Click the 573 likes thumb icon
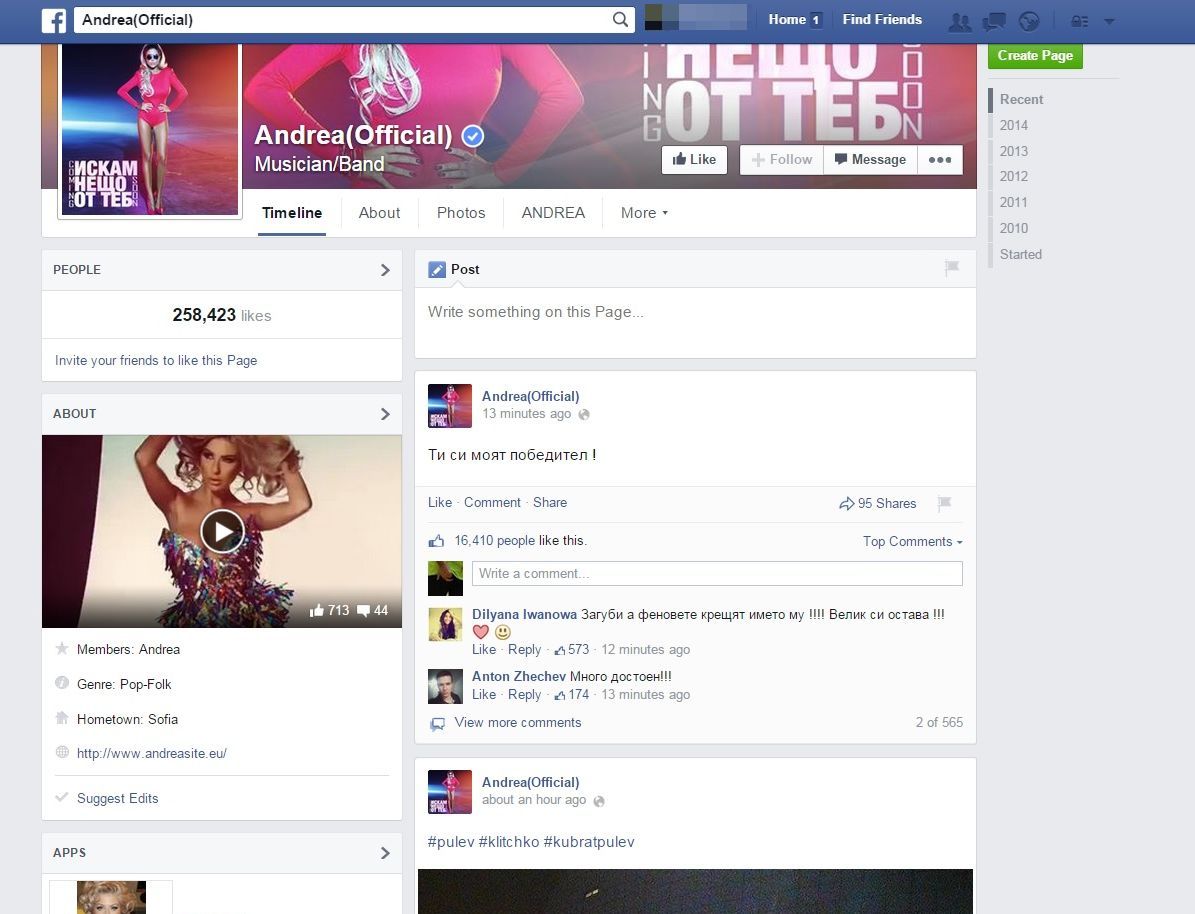This screenshot has height=914, width=1195. click(x=560, y=650)
